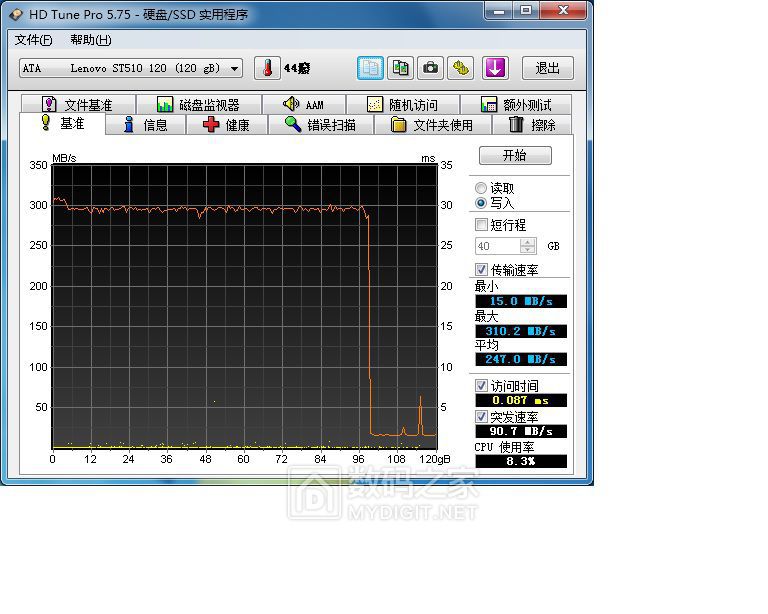This screenshot has width=768, height=614.
Task: Click the copy screenshot to clipboard icon
Action: [x=400, y=68]
